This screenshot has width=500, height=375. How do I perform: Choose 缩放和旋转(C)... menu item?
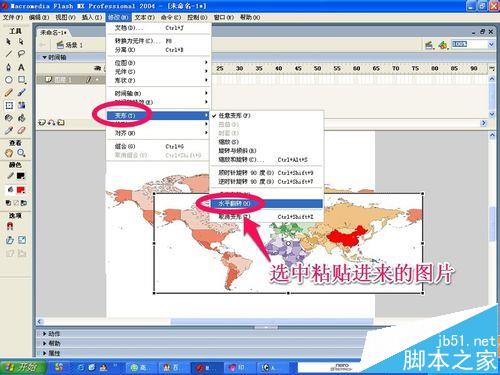267,160
